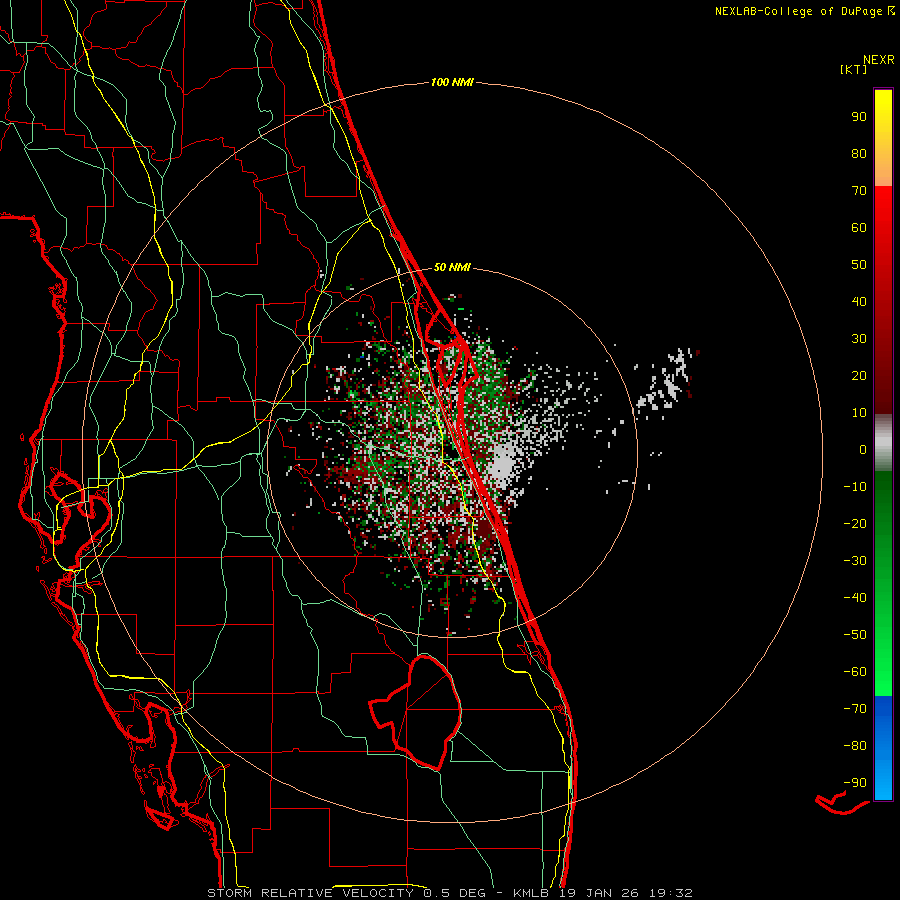900x900 pixels.
Task: Click the blue segment of velocity color bar
Action: tap(883, 748)
